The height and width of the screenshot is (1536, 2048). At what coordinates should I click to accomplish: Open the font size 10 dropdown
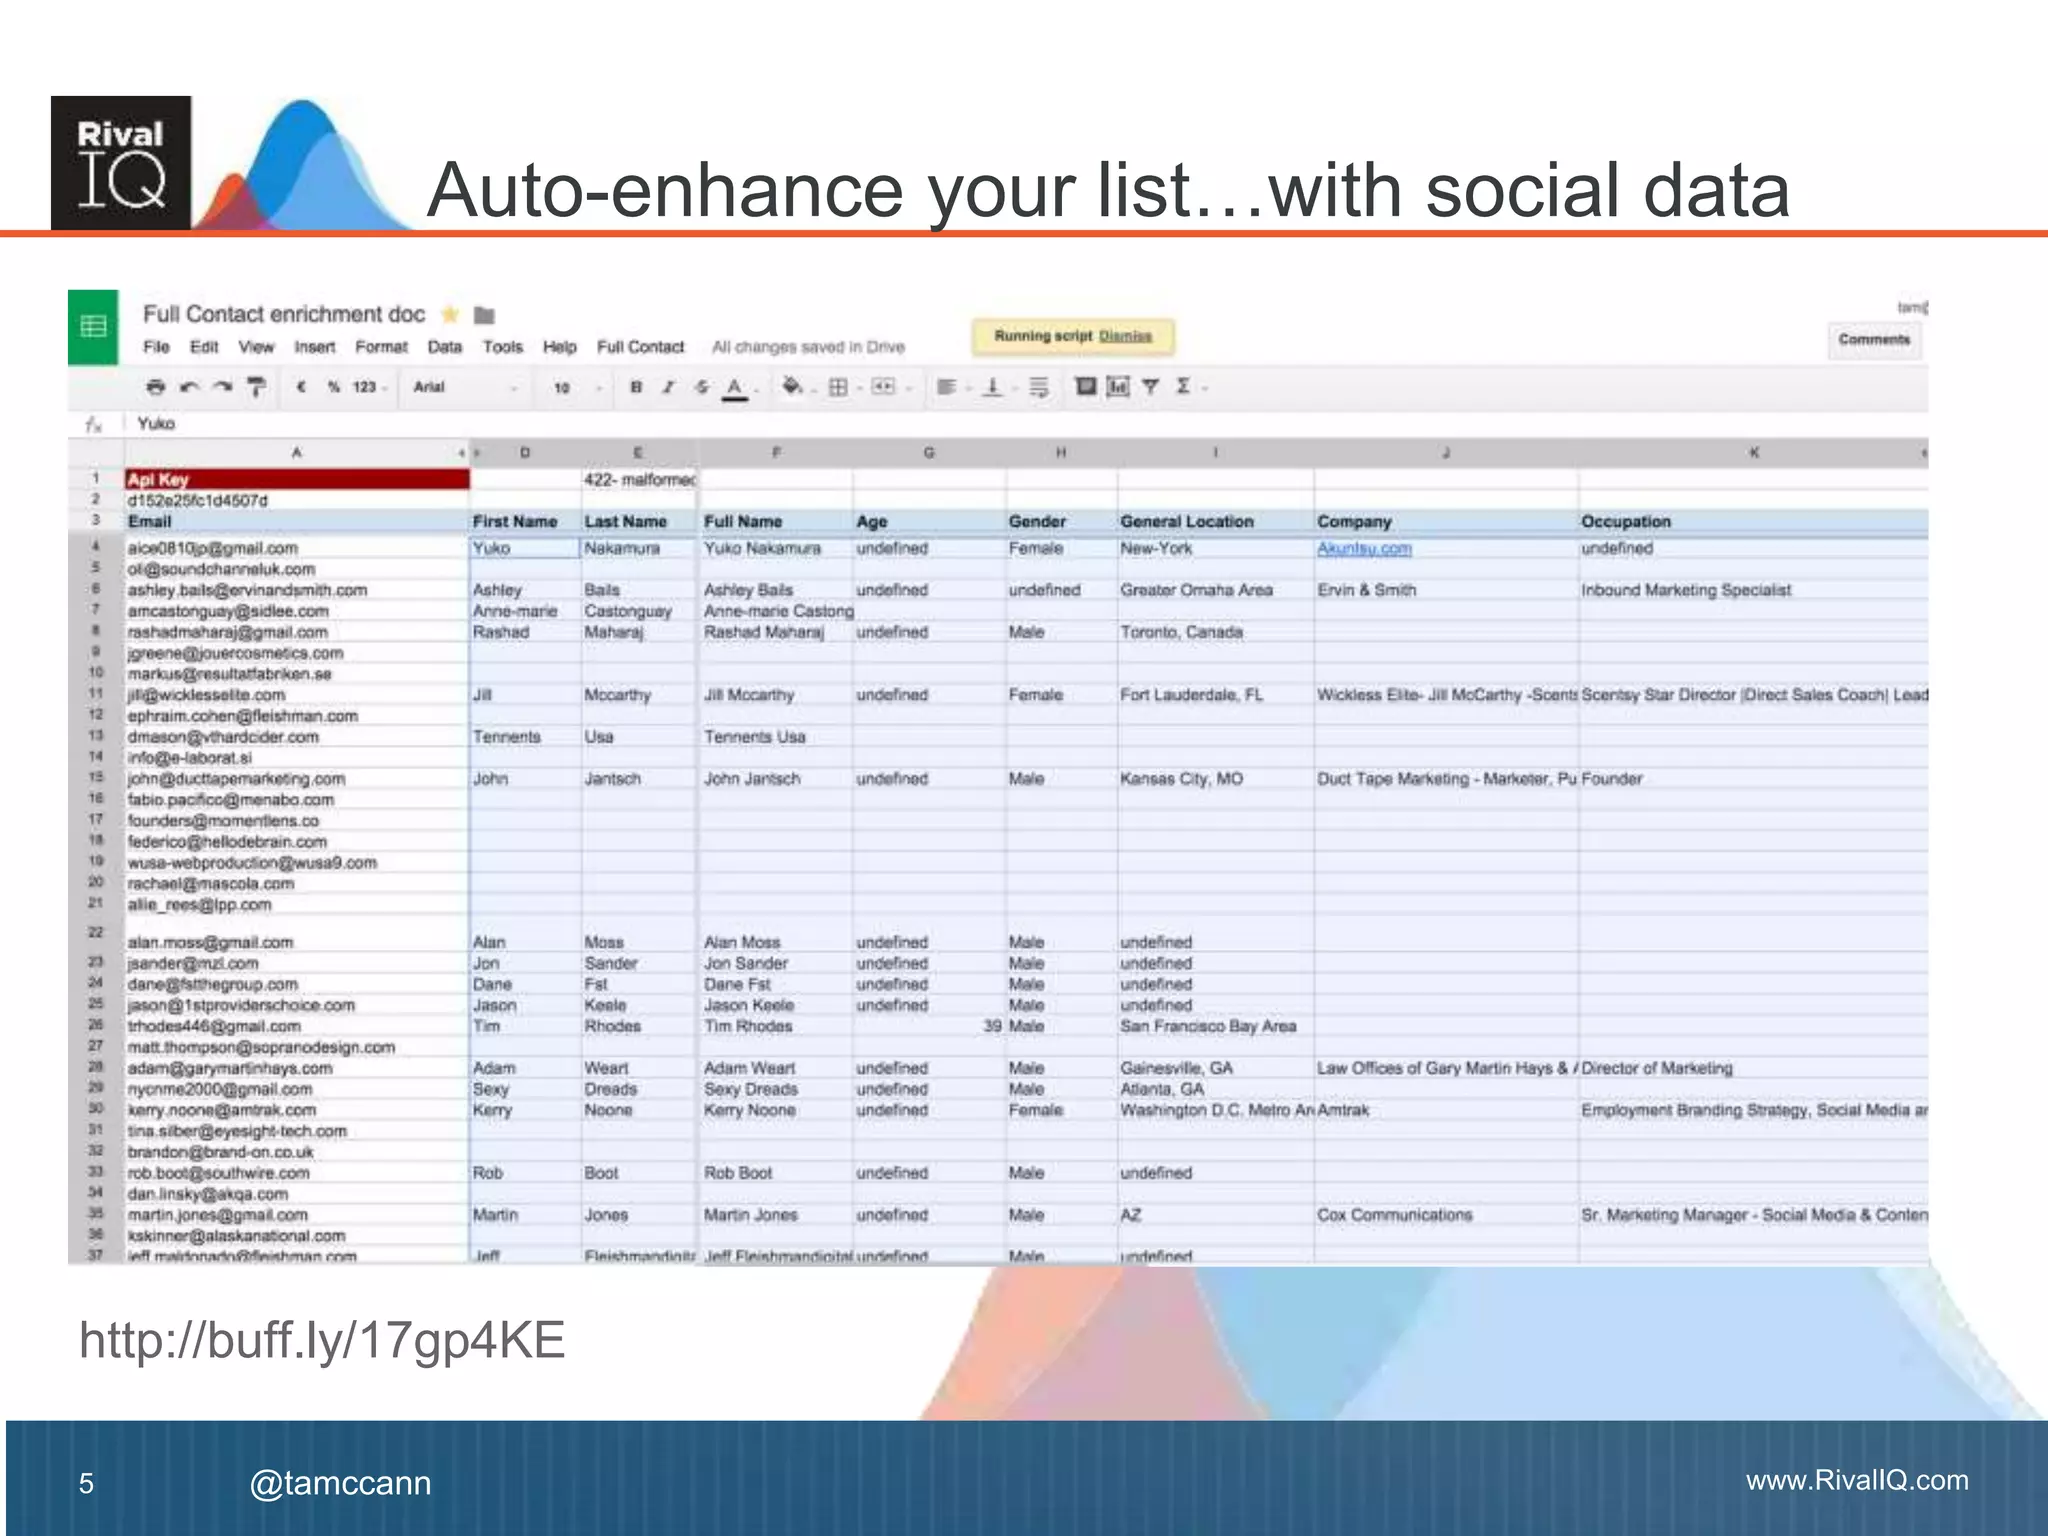pos(577,387)
